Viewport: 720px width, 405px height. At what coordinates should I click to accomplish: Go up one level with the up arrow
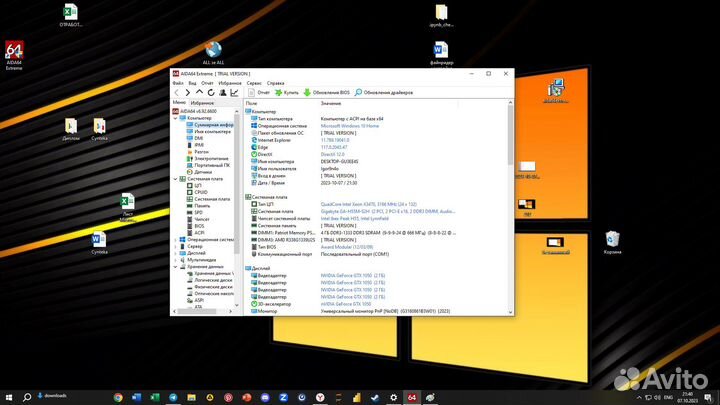coord(199,93)
